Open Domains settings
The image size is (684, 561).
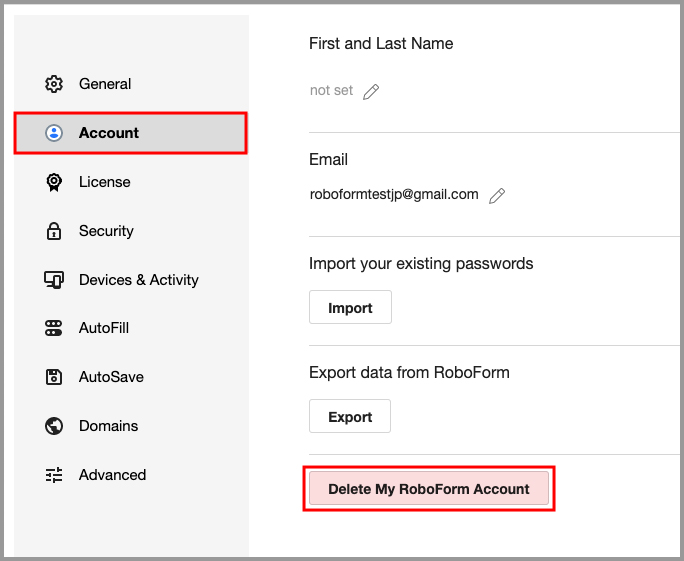[x=131, y=426]
